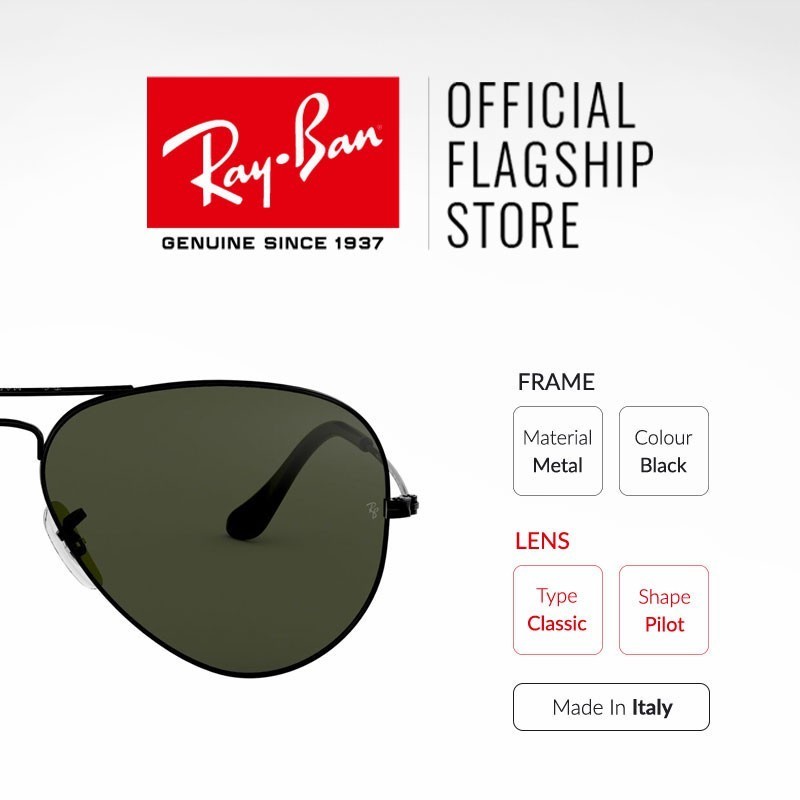The image size is (800, 800).
Task: Click the word STORE in the heading
Action: [513, 225]
